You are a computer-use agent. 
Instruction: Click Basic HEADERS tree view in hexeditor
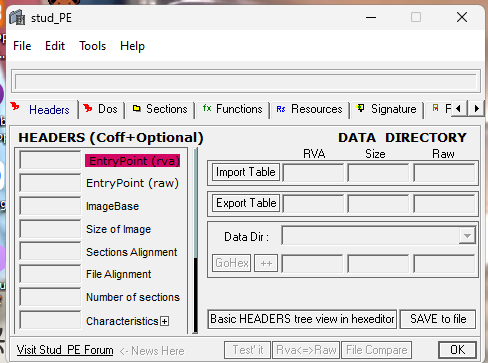tap(302, 319)
